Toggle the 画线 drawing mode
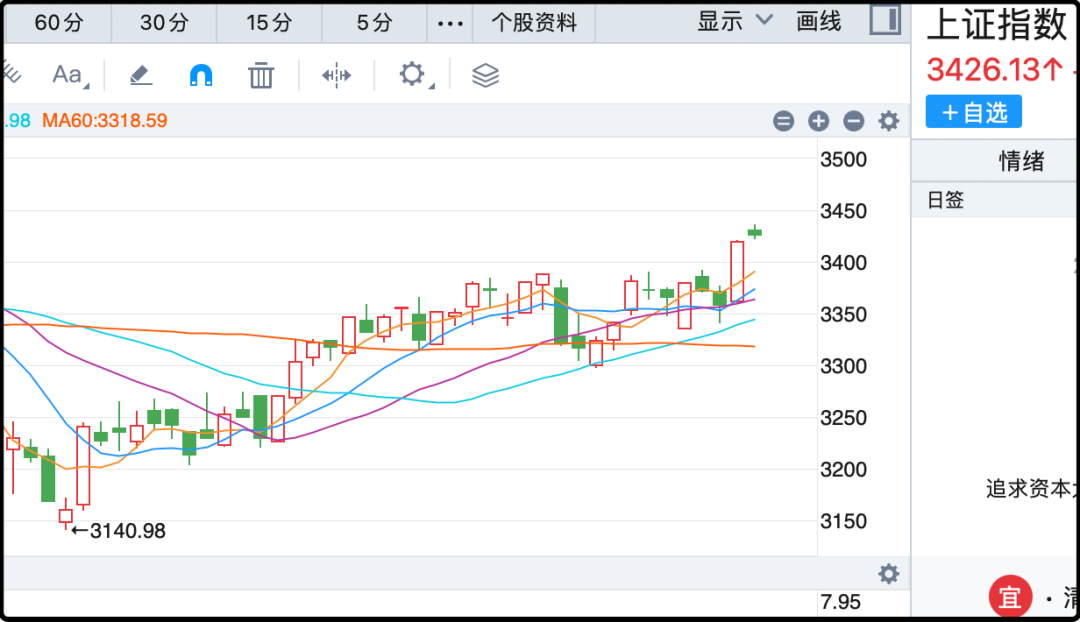The width and height of the screenshot is (1080, 622). pos(819,21)
